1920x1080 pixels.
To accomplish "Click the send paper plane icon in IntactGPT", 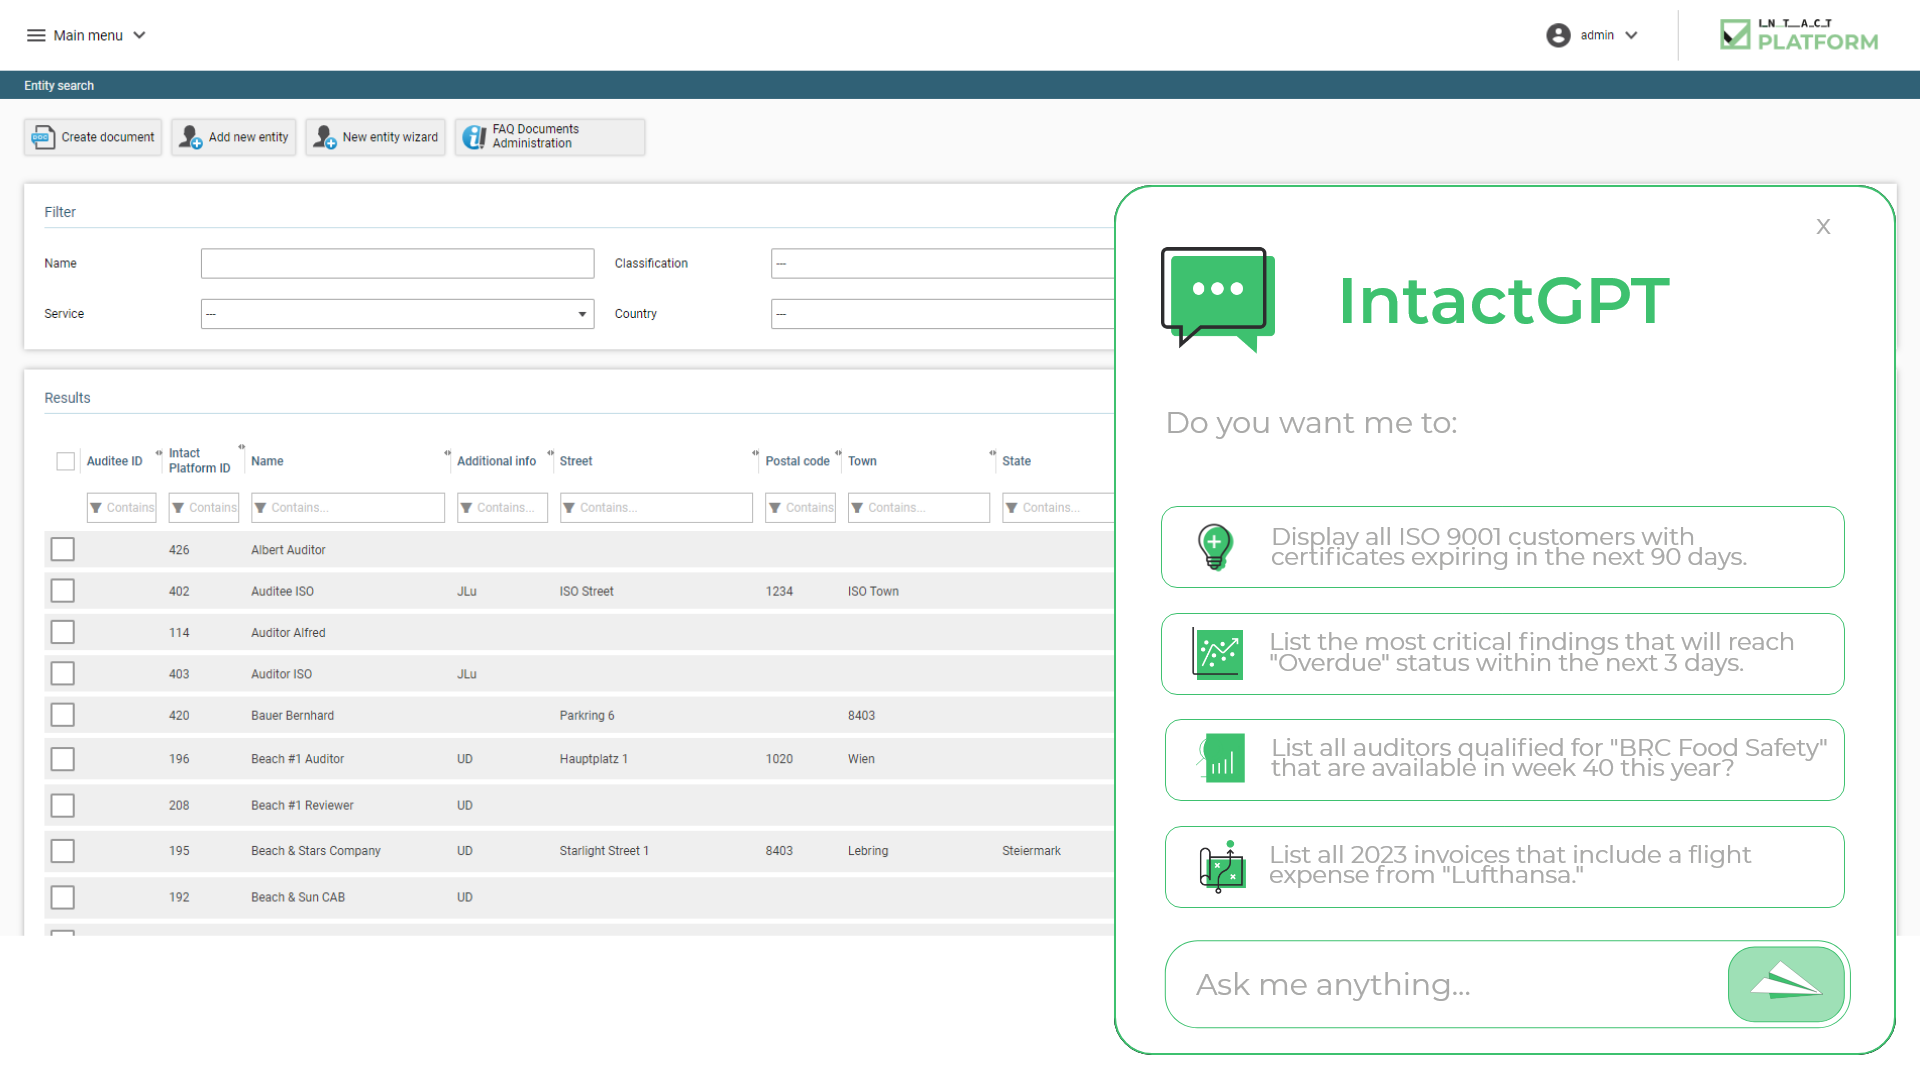I will tap(1786, 984).
